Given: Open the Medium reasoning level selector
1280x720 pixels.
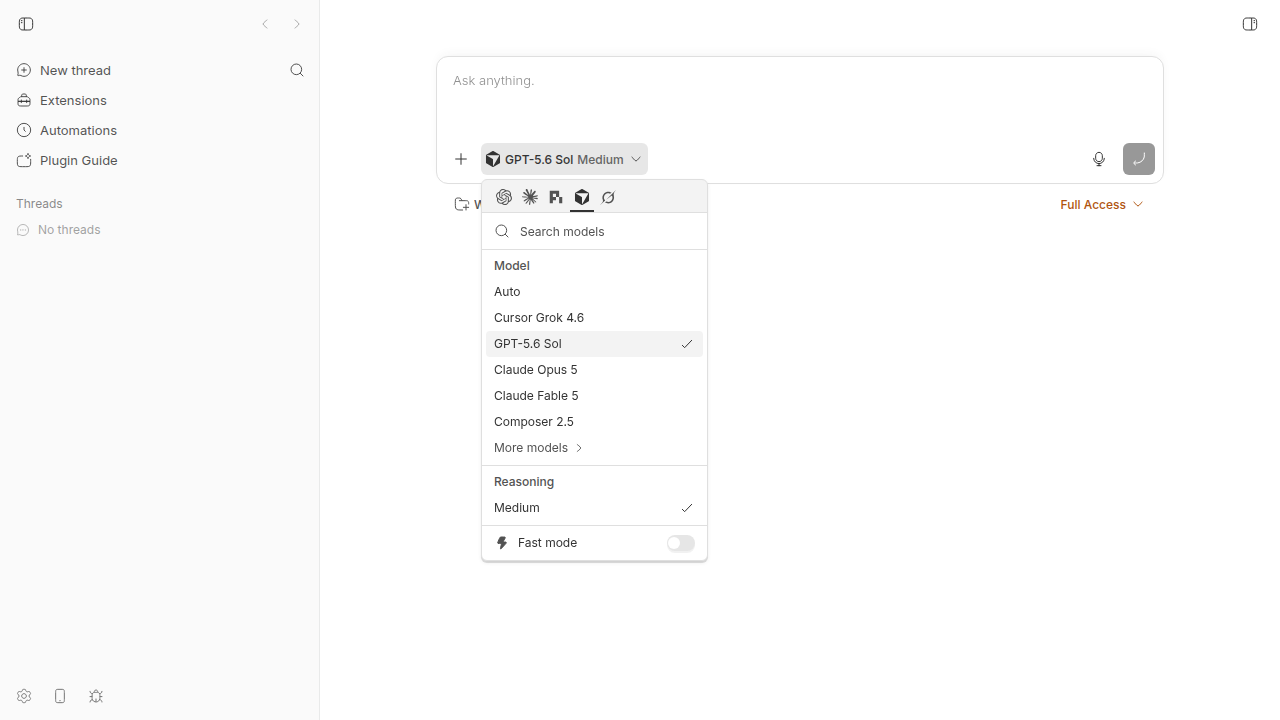Looking at the screenshot, I should coord(594,508).
